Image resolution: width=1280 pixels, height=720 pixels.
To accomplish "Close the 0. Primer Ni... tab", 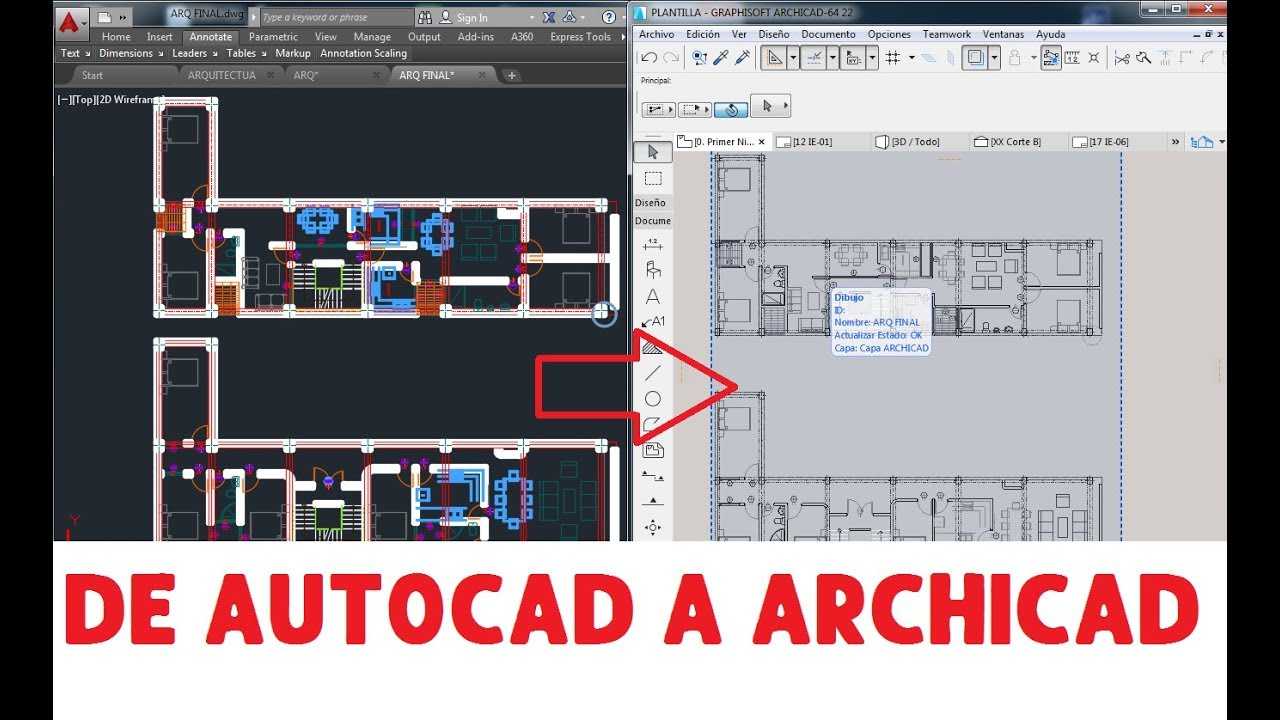I will pos(761,142).
